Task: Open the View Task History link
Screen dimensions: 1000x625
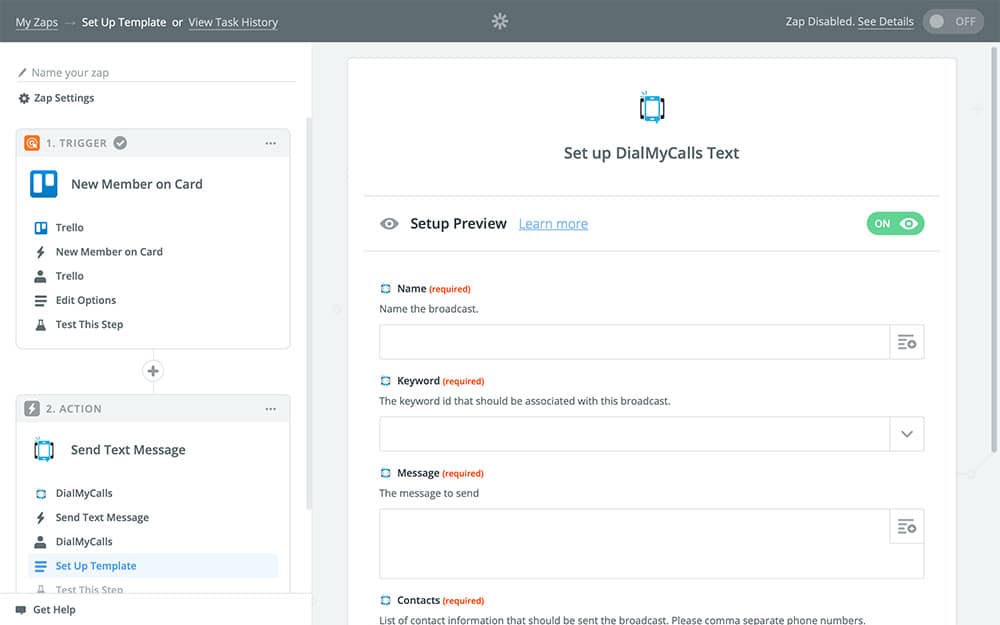Action: click(233, 22)
